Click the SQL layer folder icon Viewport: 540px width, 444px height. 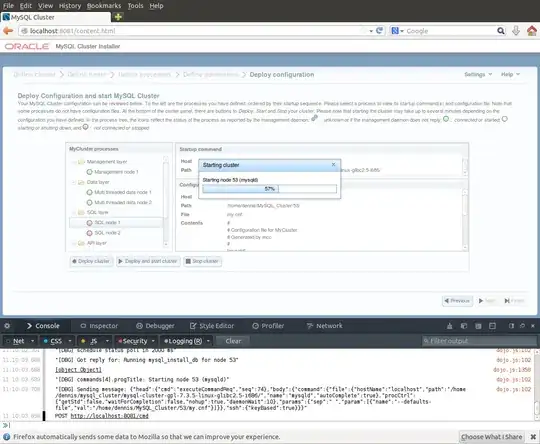pyautogui.click(x=81, y=213)
